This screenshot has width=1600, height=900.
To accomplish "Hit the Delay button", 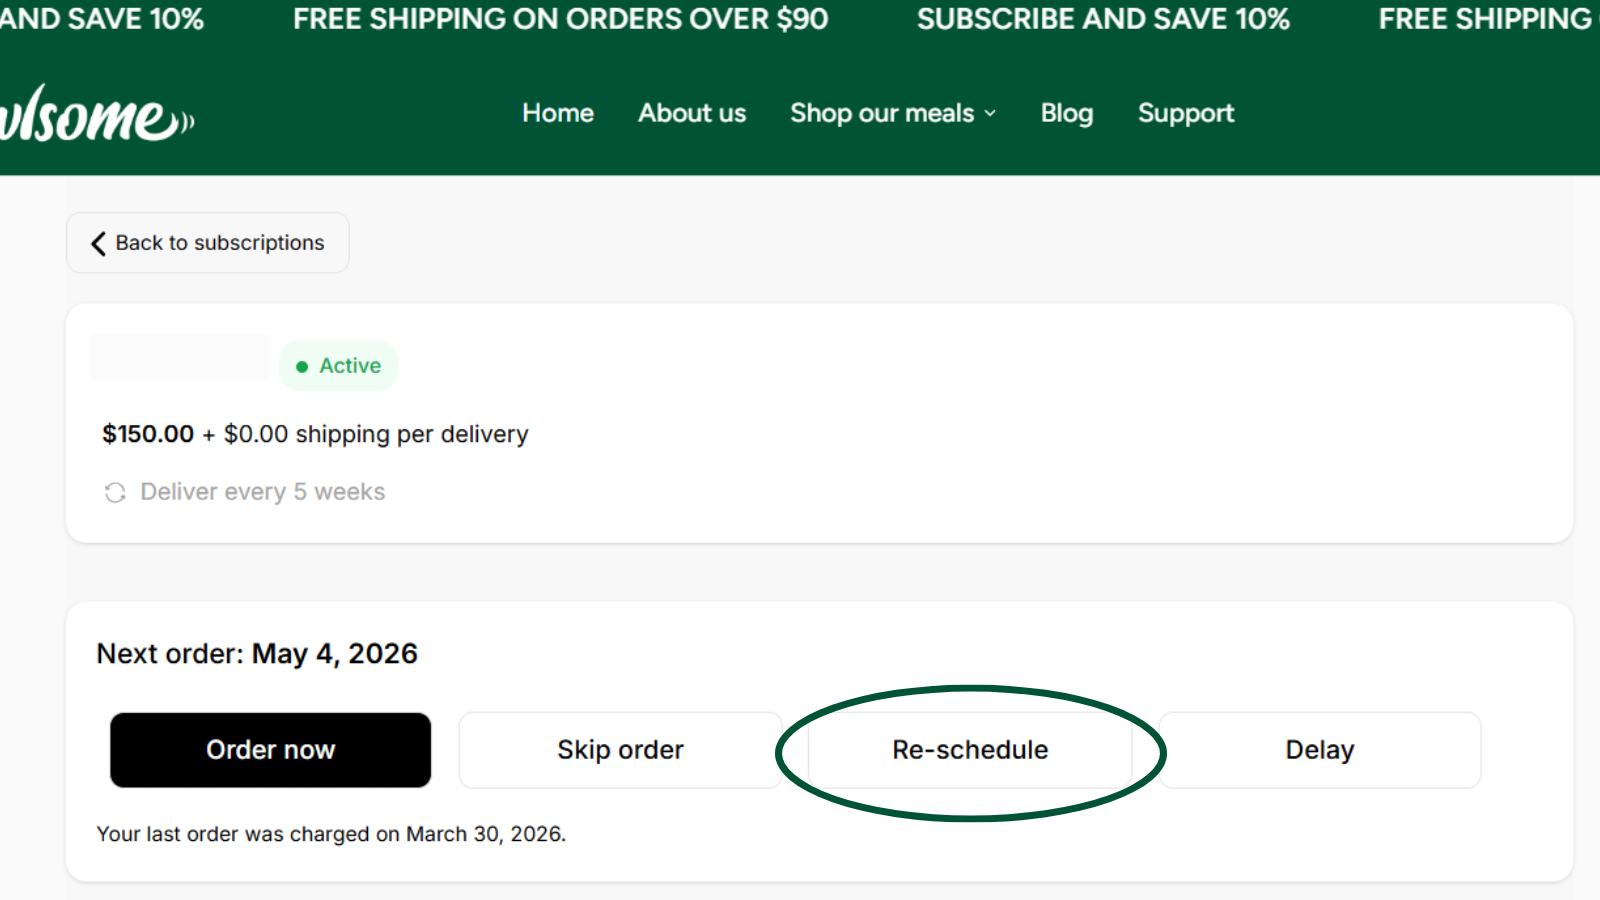I will (x=1319, y=750).
